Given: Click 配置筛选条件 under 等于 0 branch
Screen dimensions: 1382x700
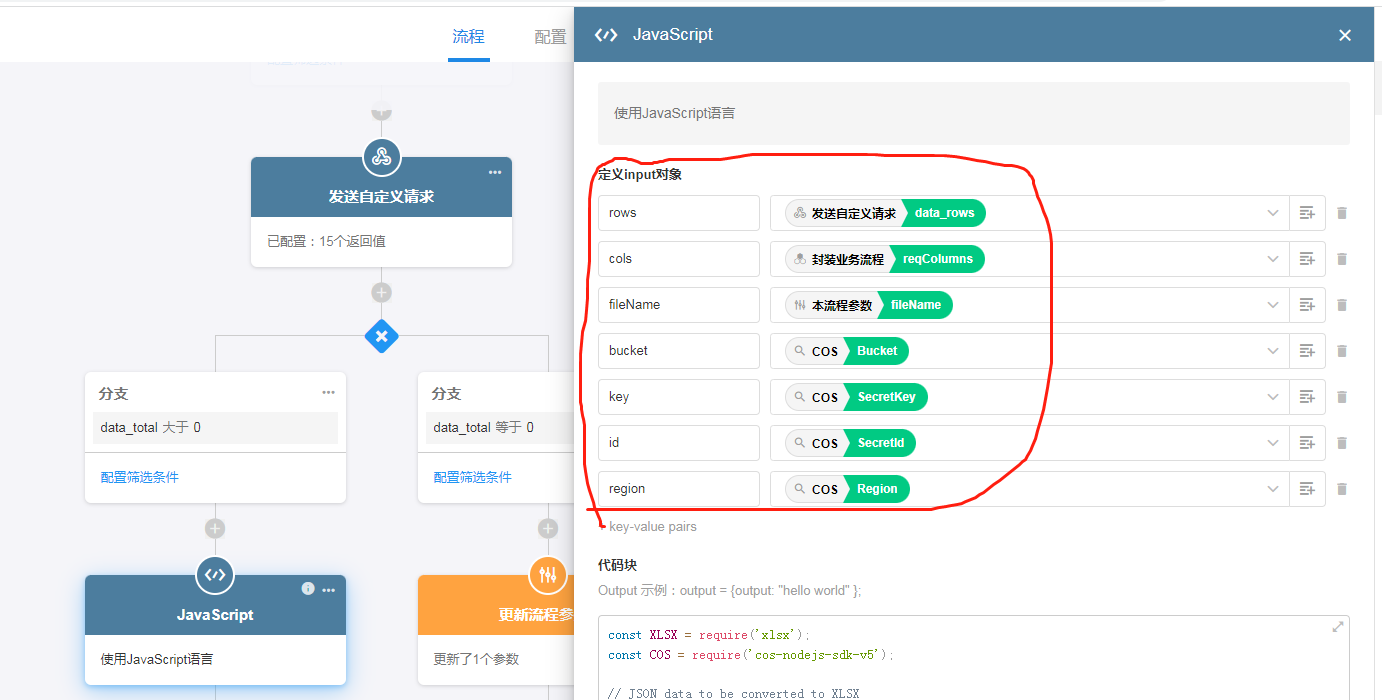Looking at the screenshot, I should [473, 477].
